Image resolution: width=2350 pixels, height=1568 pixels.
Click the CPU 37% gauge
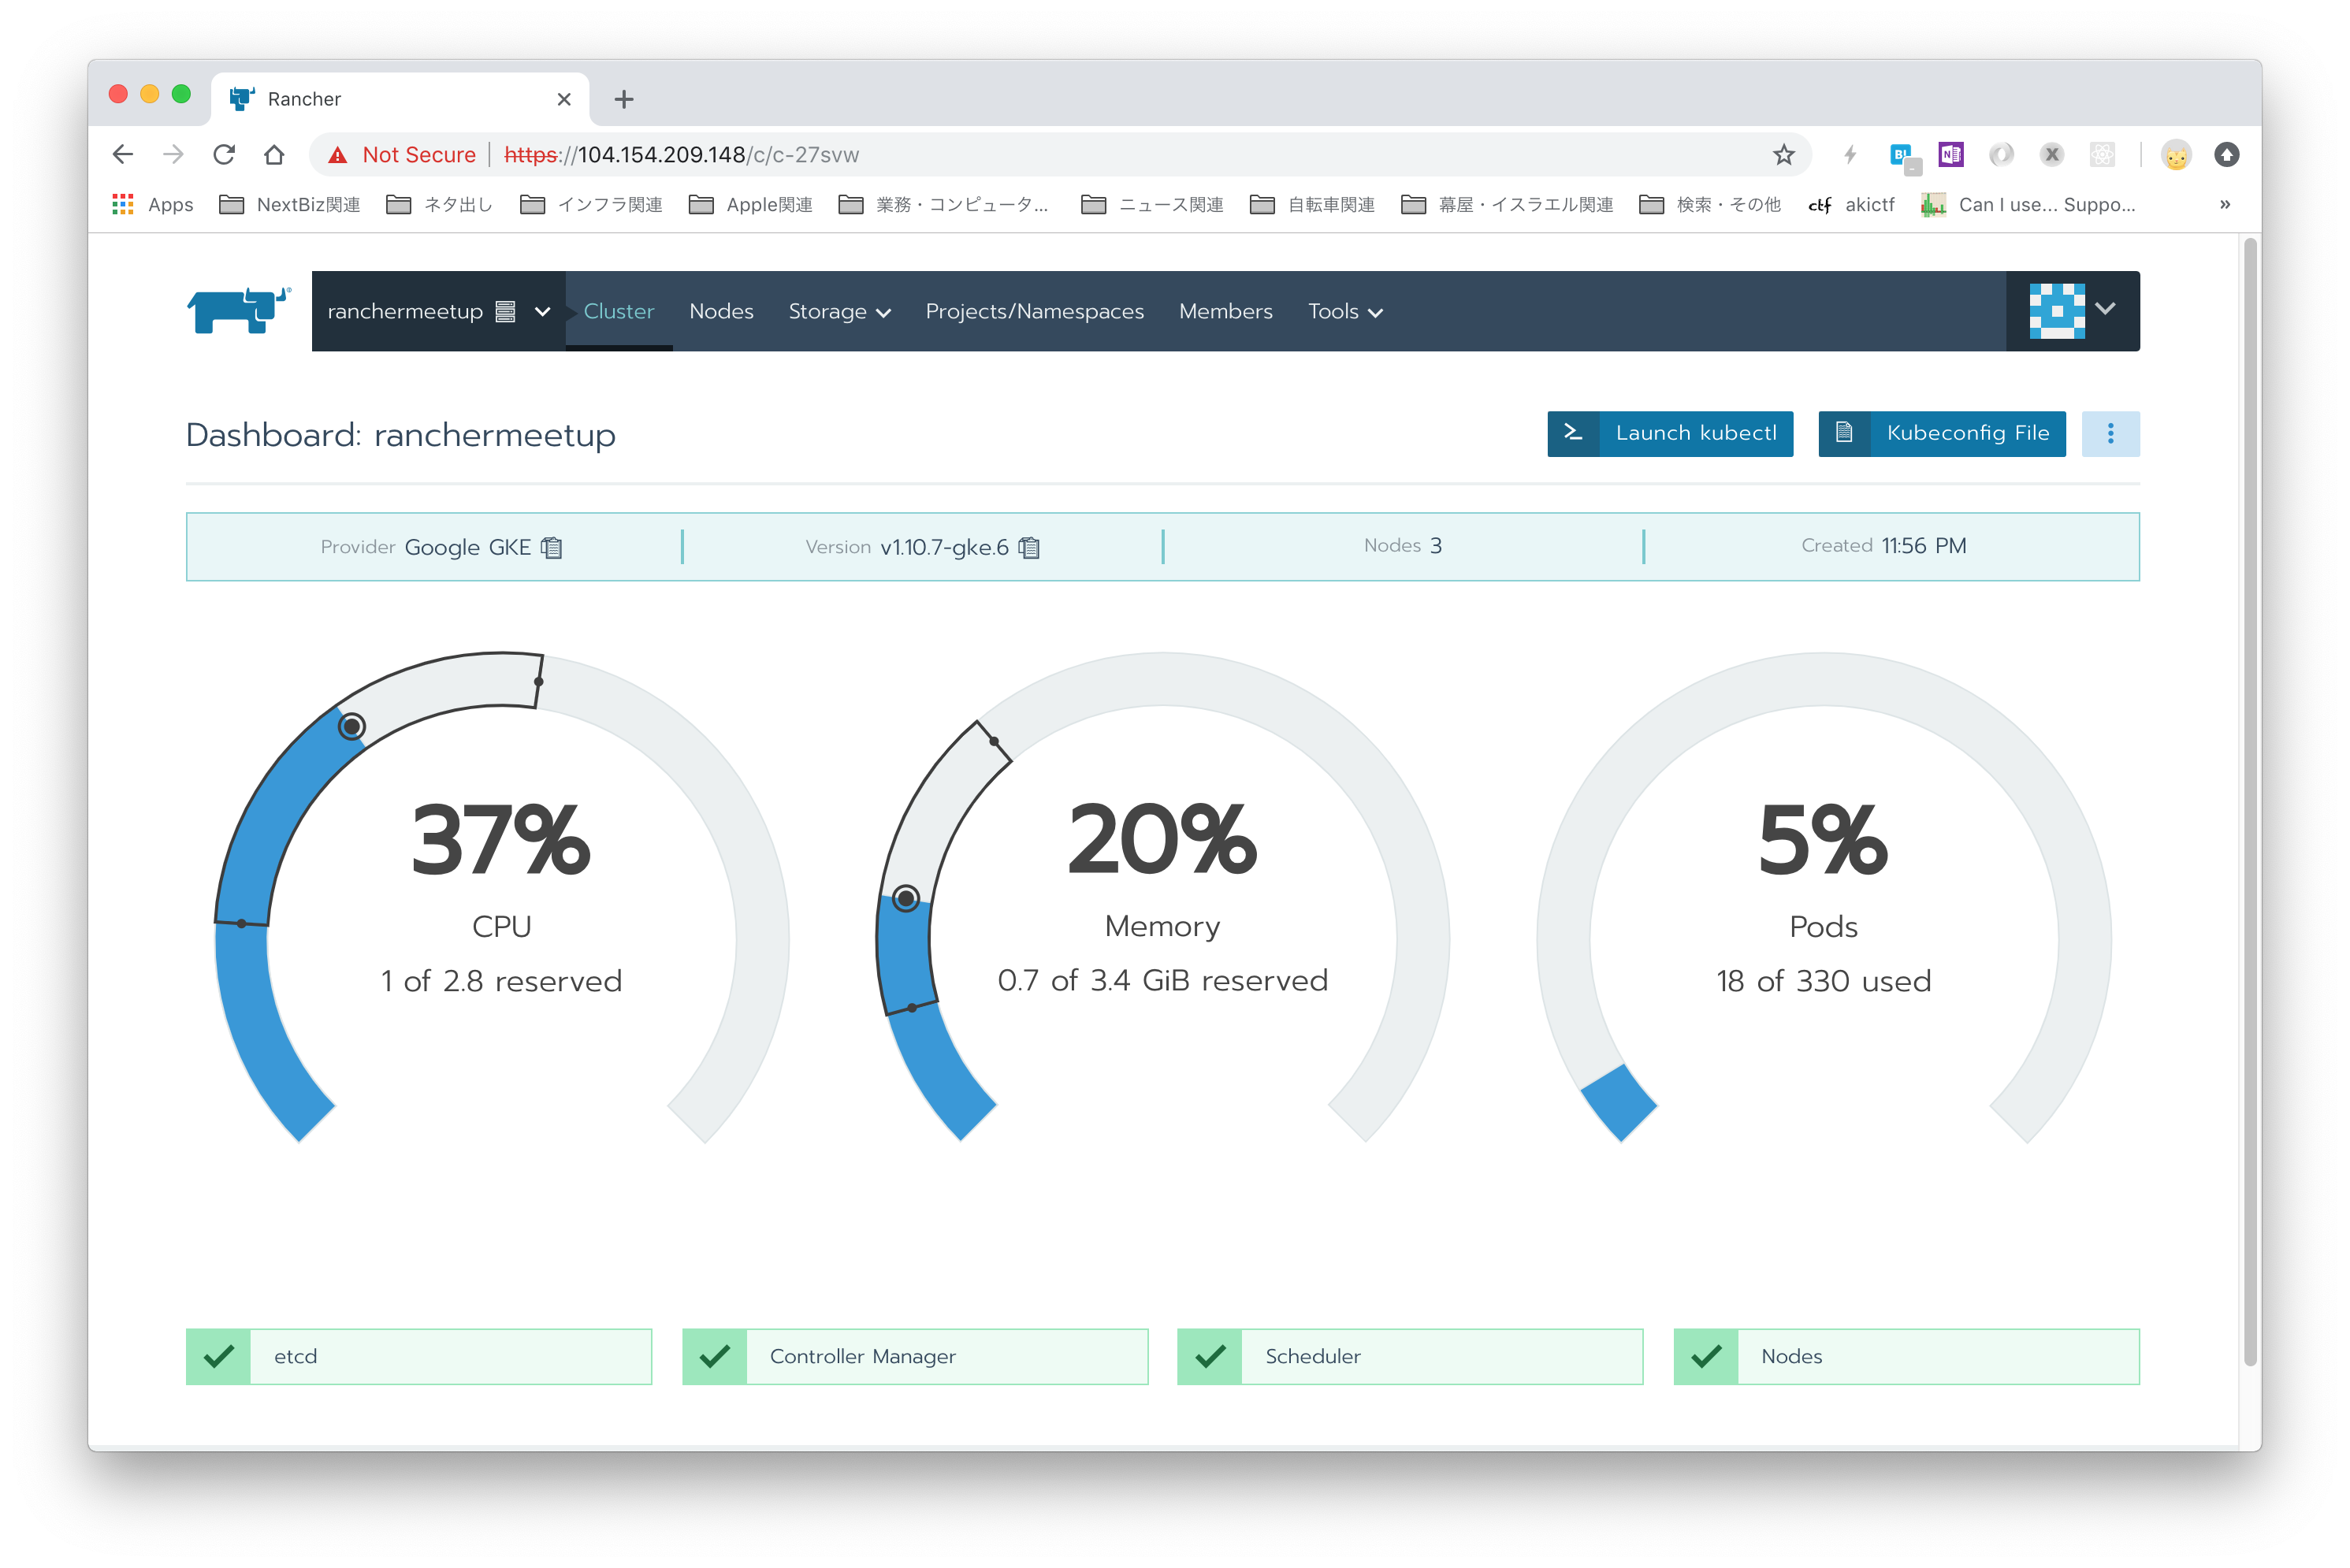pos(501,897)
